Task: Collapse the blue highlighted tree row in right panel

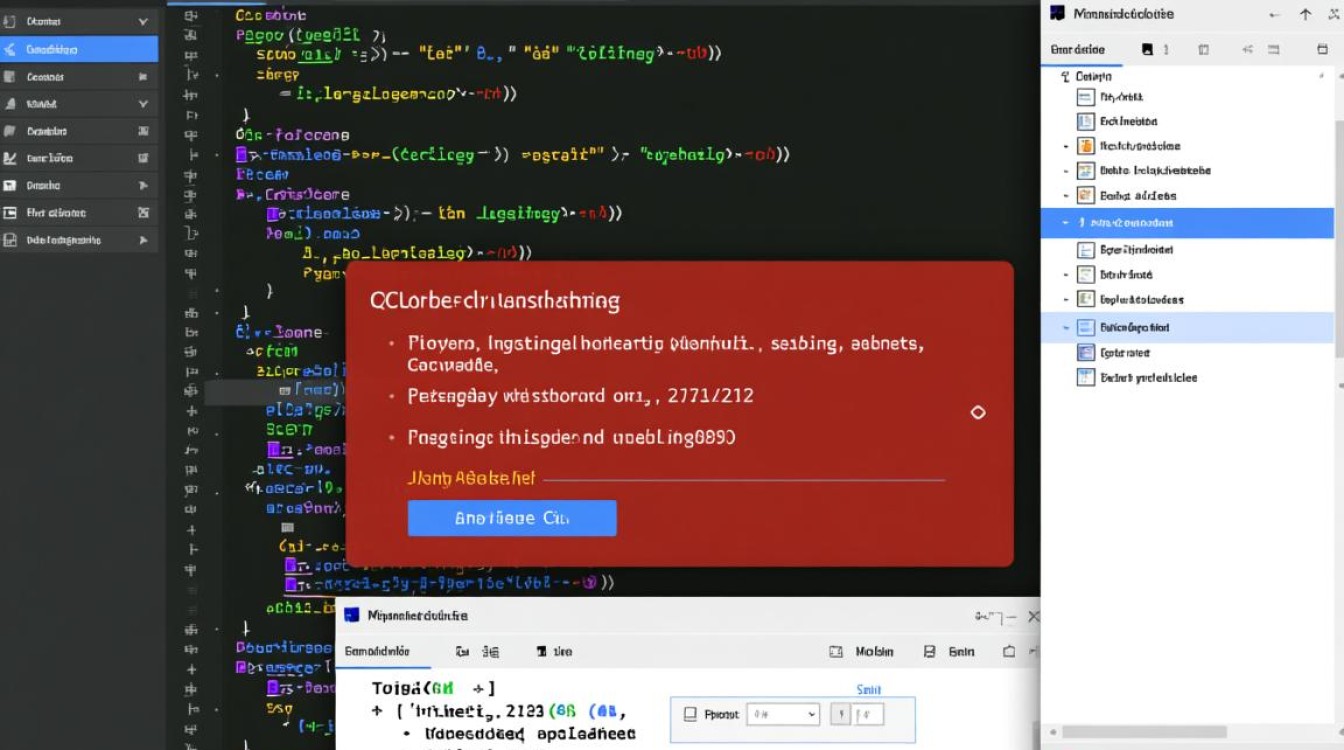Action: (1066, 222)
